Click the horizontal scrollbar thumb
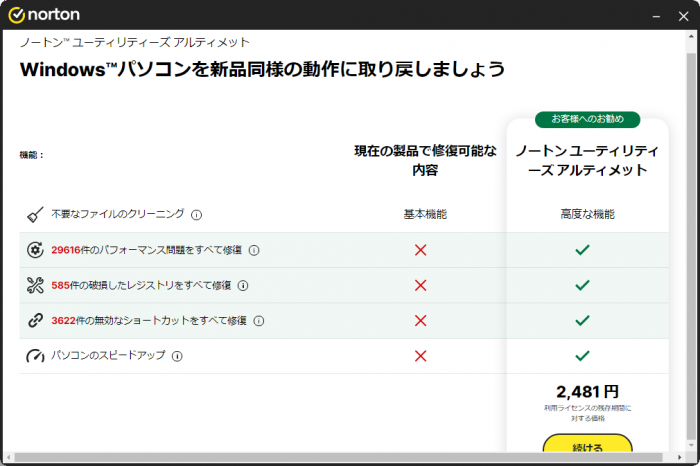The image size is (700, 466). pos(338,458)
